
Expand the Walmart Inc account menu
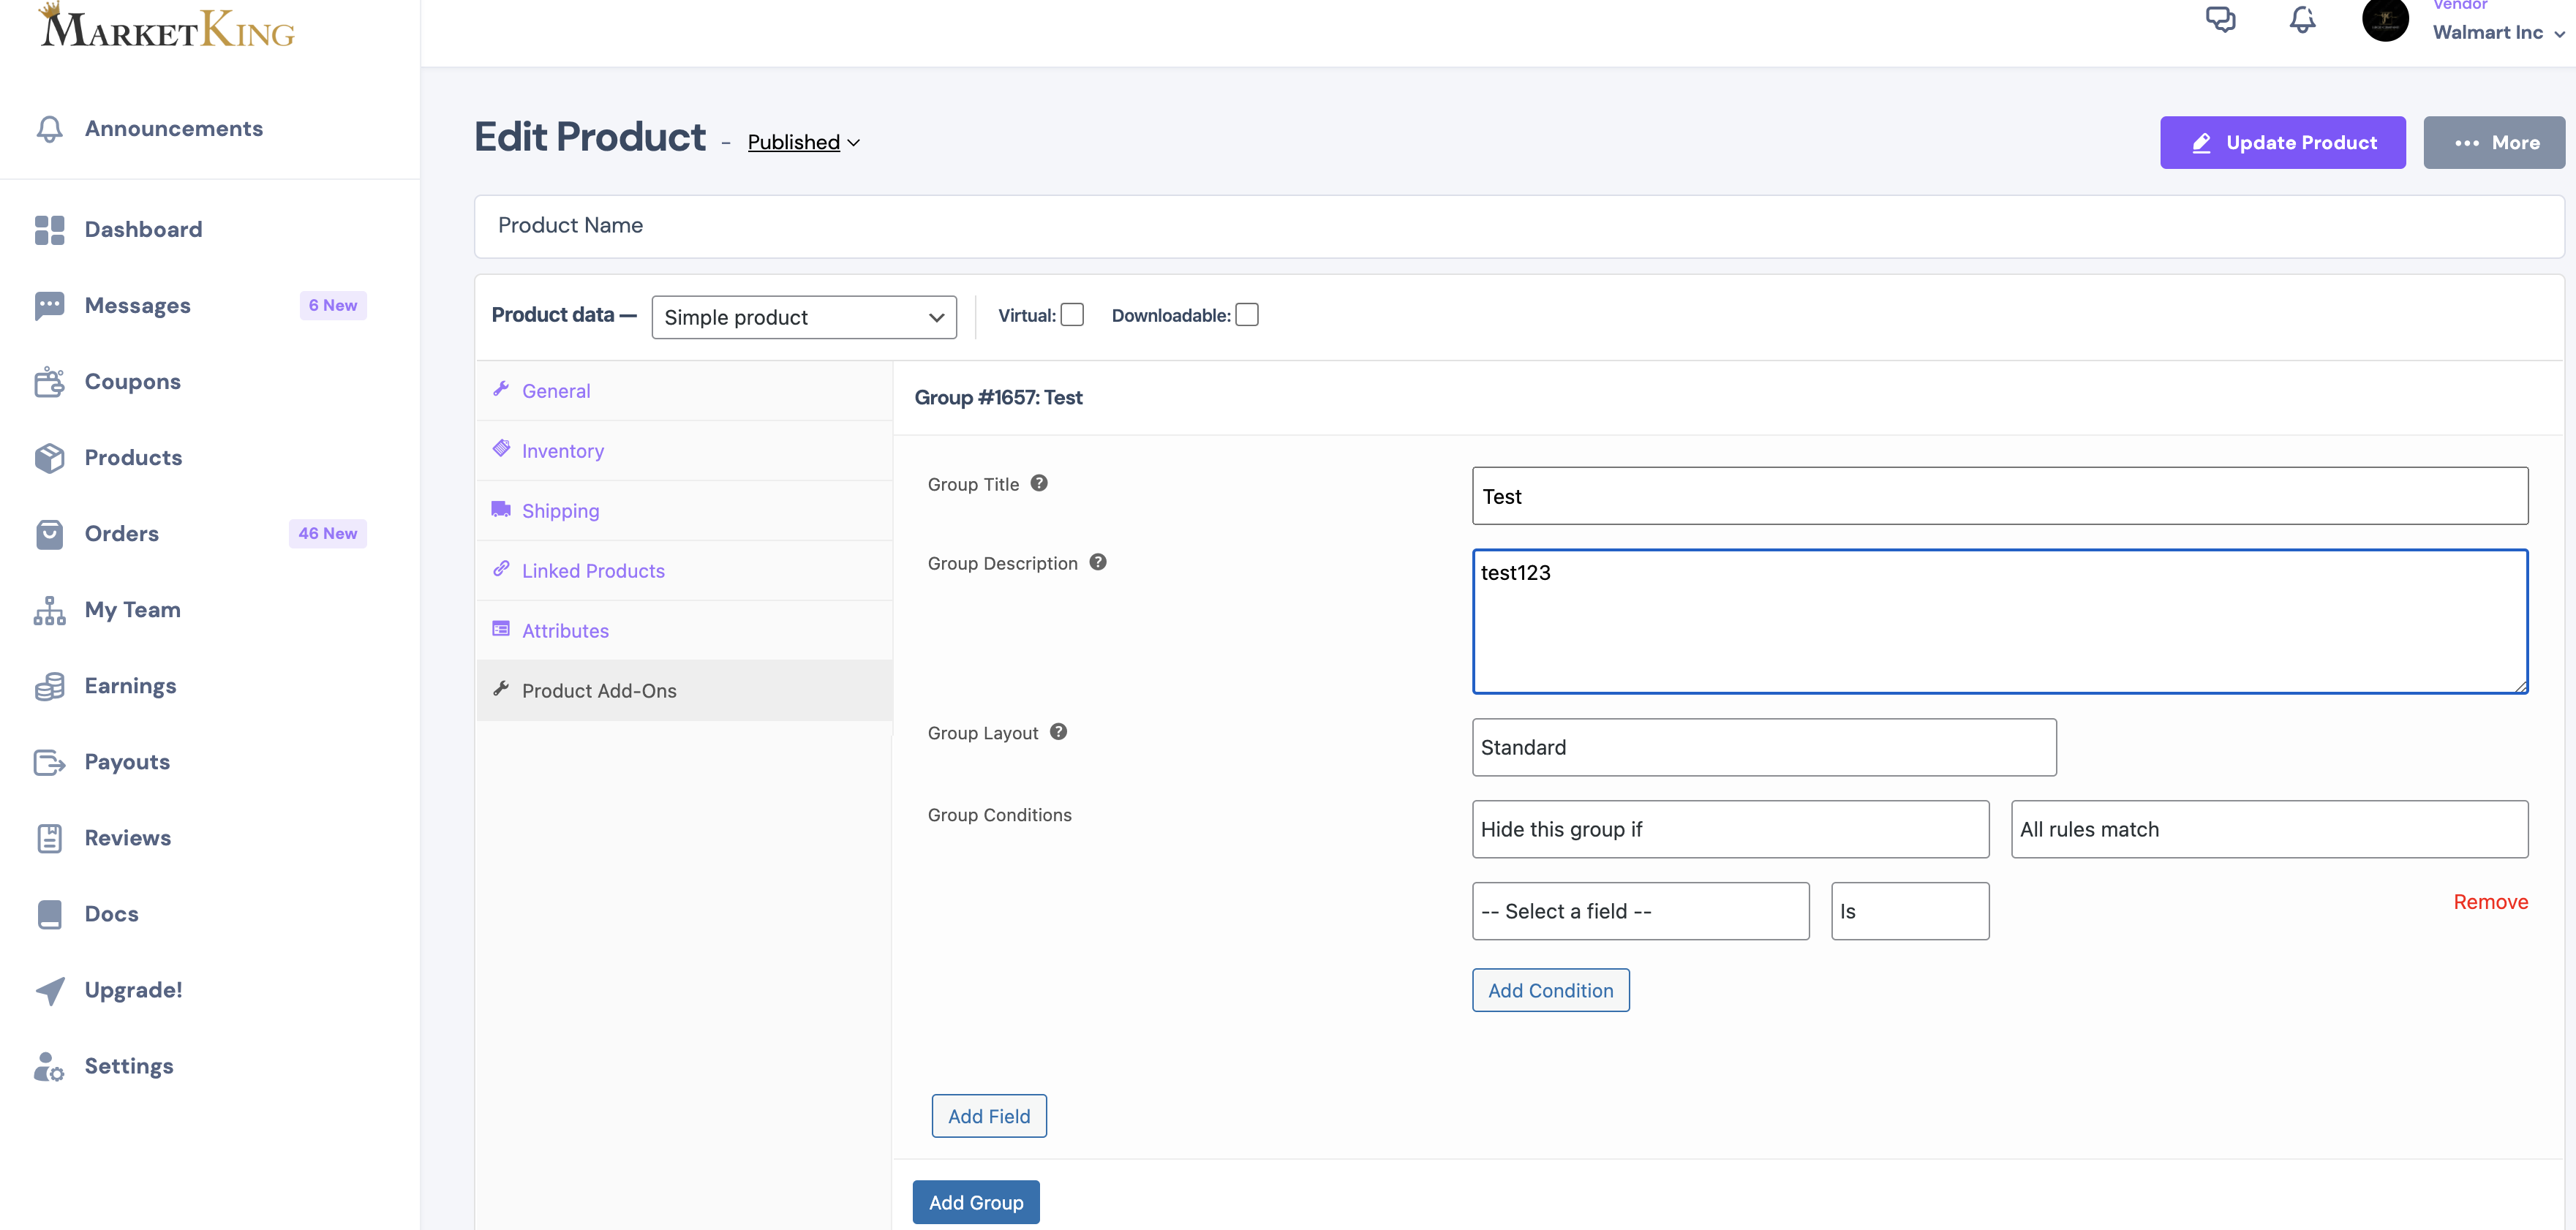[x=2498, y=32]
